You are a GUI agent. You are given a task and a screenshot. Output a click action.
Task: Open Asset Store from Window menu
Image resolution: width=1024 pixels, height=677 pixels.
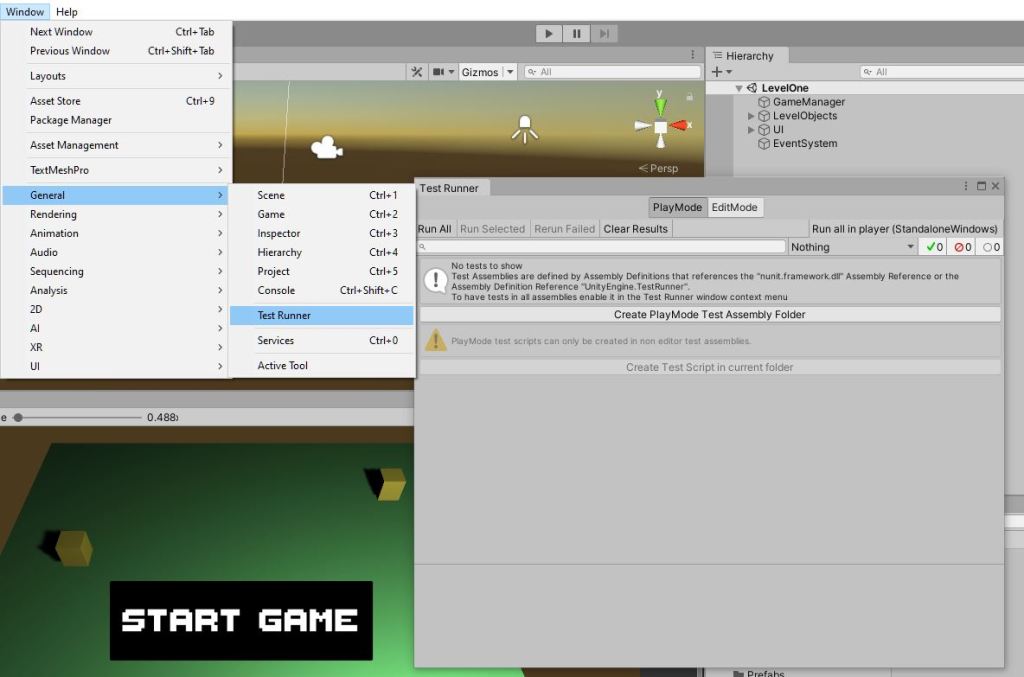point(117,101)
